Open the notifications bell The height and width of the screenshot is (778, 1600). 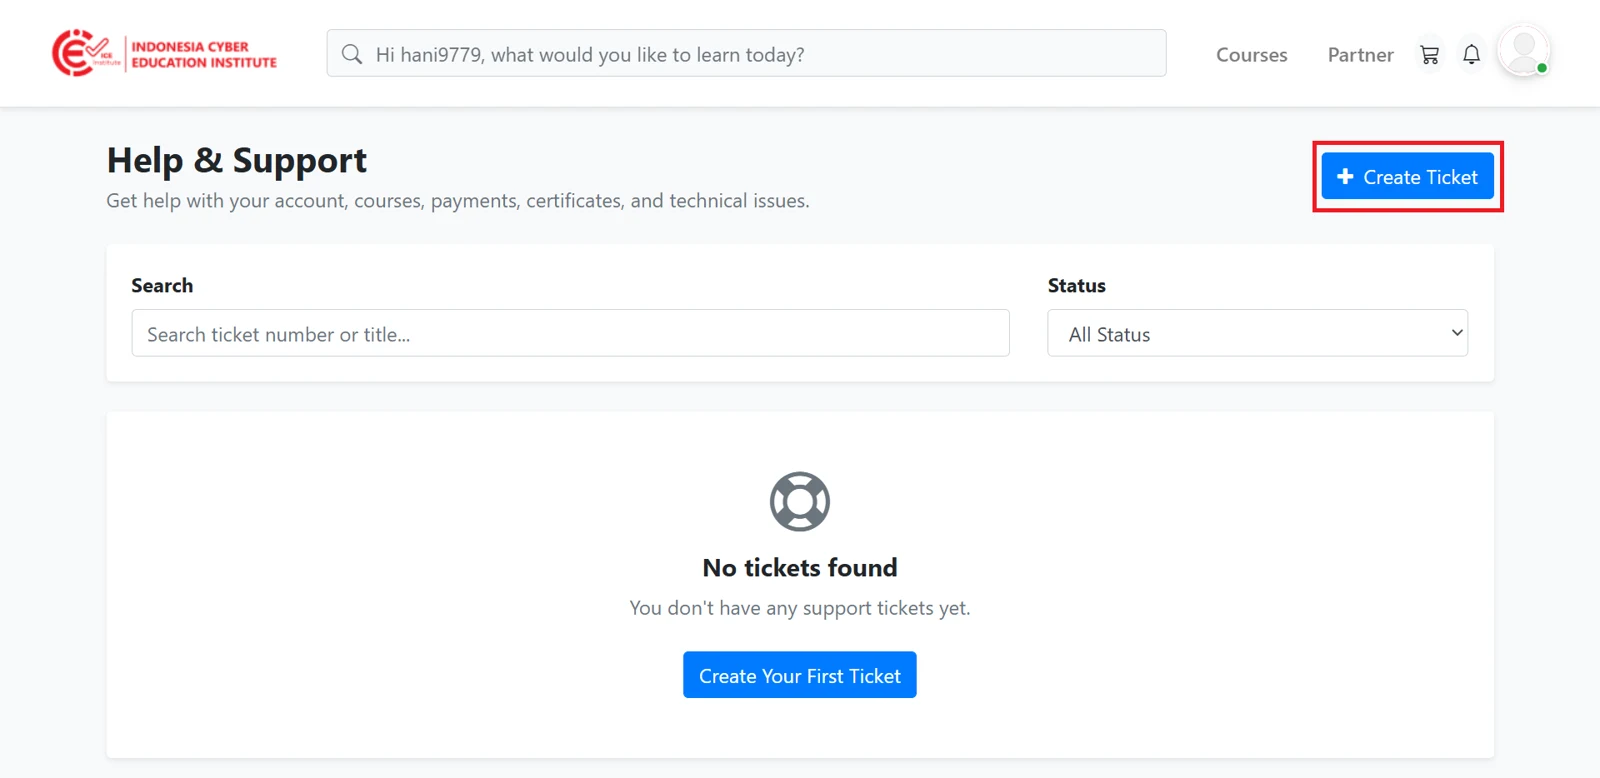tap(1471, 55)
